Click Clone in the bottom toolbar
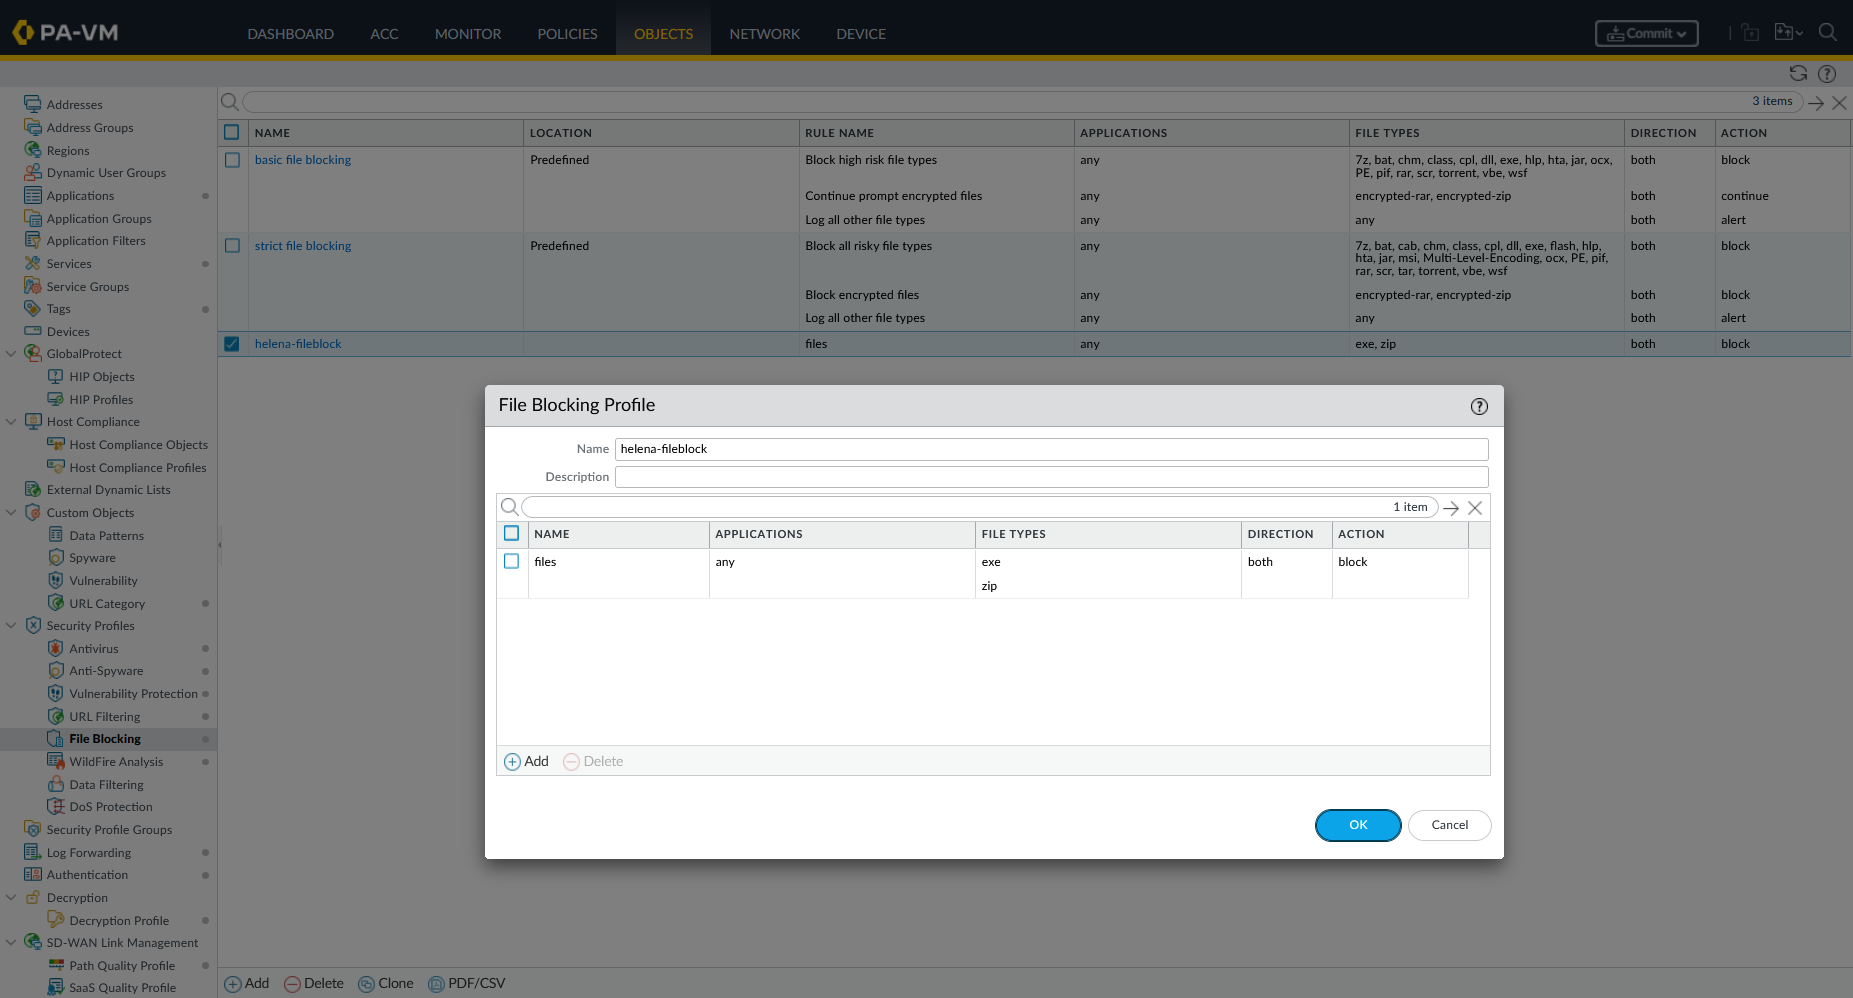Screen dimensions: 1853x998 [x=386, y=983]
